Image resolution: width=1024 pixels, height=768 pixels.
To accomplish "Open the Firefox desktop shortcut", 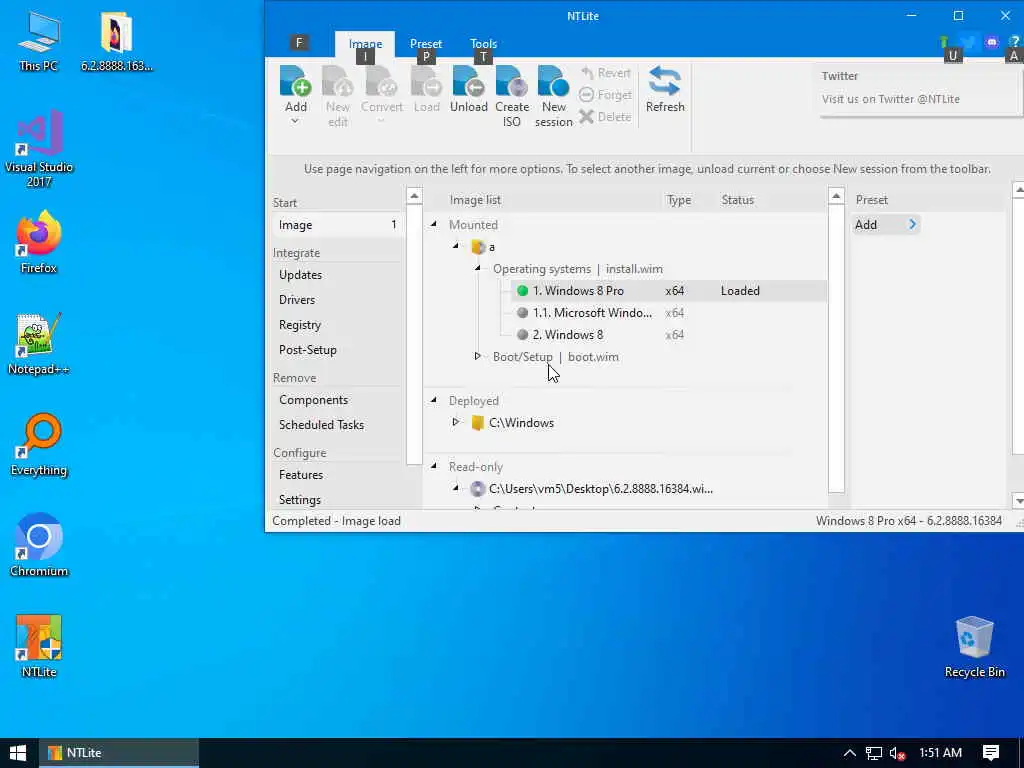I will (x=39, y=242).
